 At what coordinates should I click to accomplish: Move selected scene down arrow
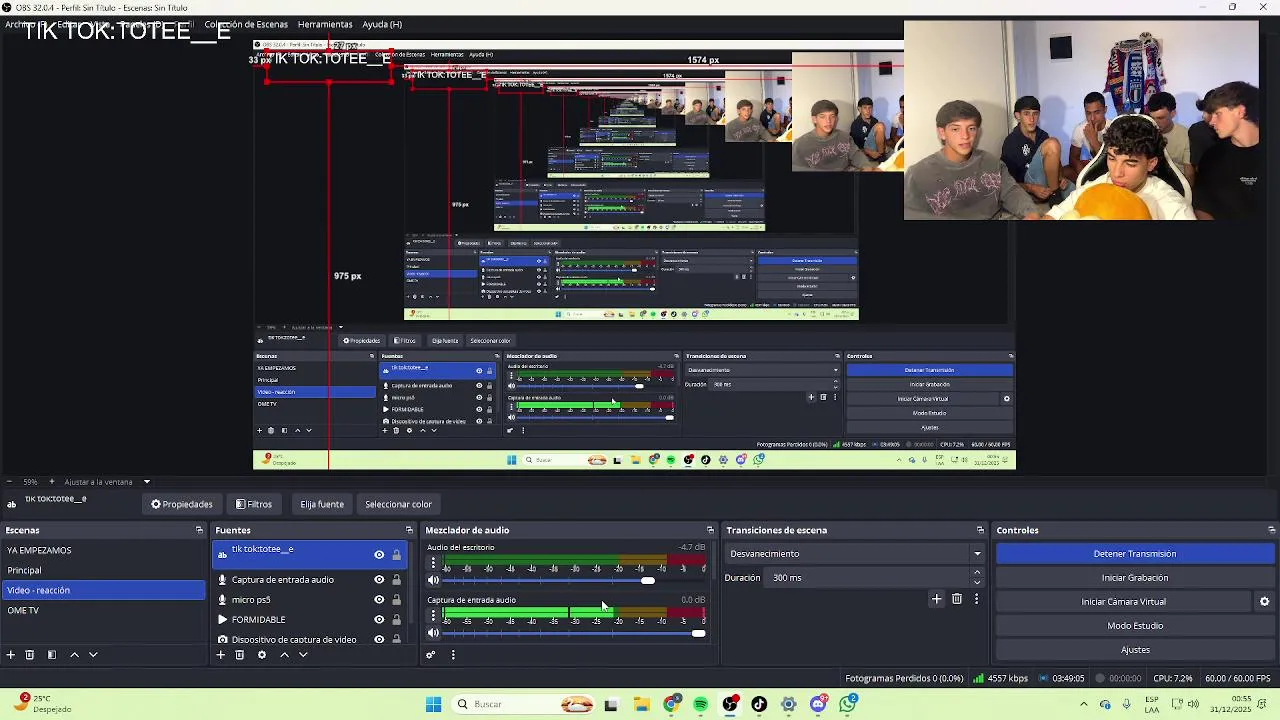(93, 655)
